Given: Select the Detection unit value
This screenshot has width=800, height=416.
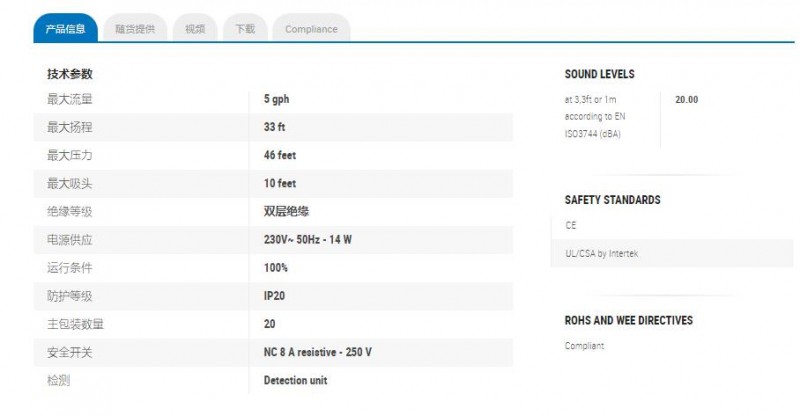Looking at the screenshot, I should [295, 380].
